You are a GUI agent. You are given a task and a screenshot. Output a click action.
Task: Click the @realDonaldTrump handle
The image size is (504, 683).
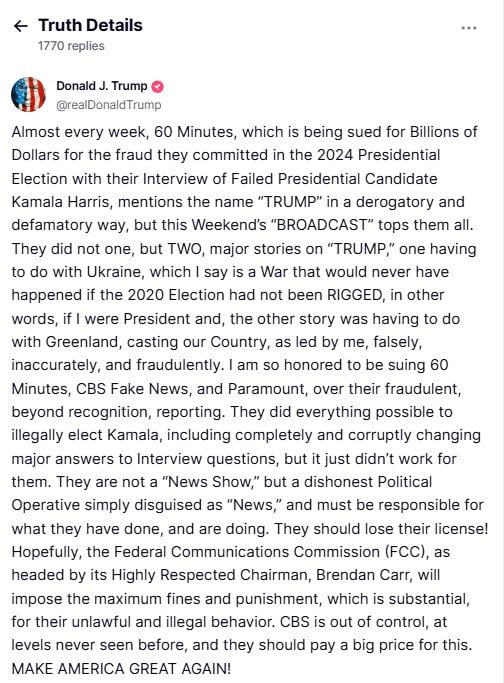[108, 105]
